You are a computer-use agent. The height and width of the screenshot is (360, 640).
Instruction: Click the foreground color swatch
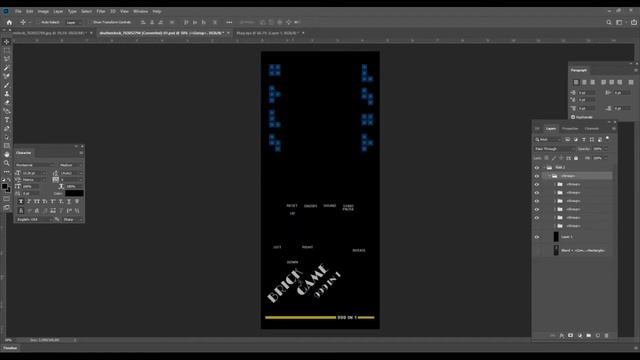point(4,187)
